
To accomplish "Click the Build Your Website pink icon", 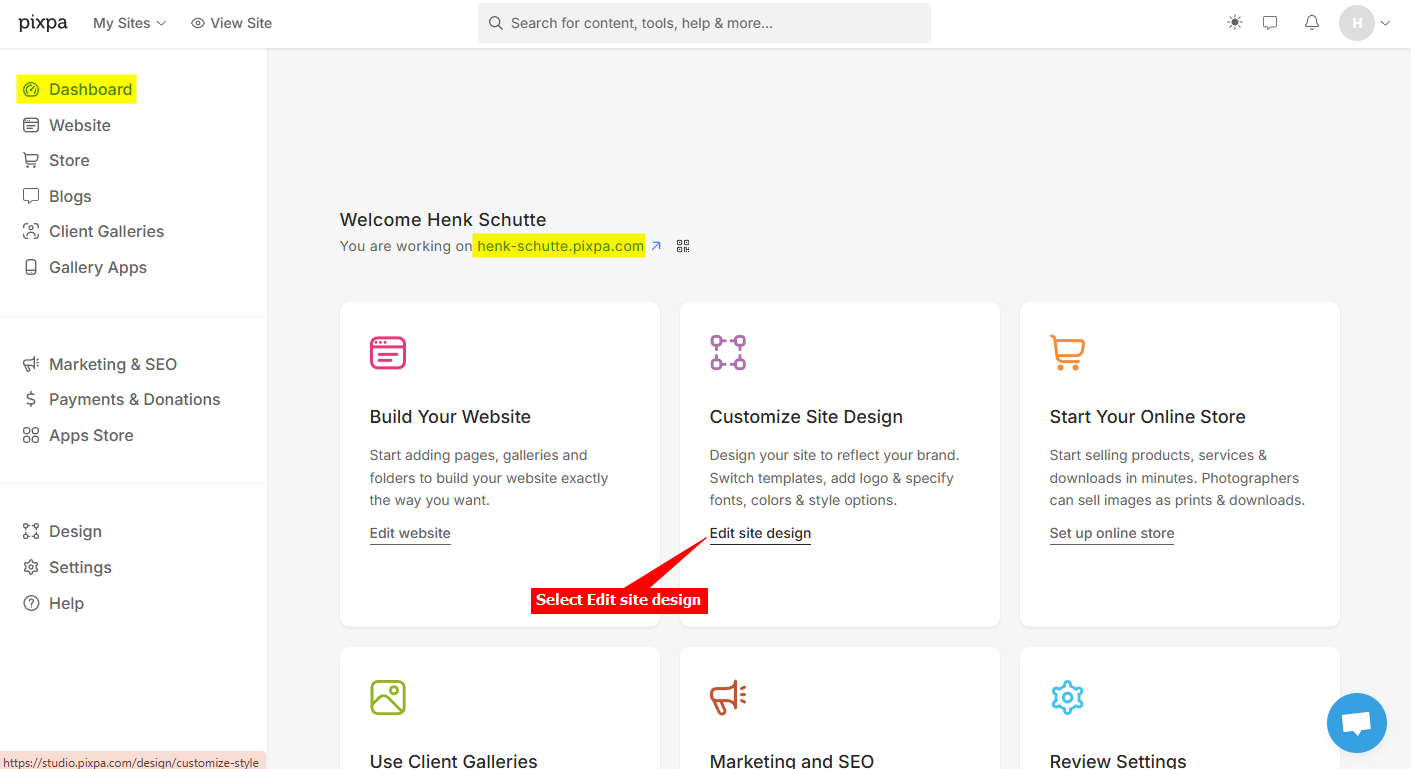I will pos(388,353).
